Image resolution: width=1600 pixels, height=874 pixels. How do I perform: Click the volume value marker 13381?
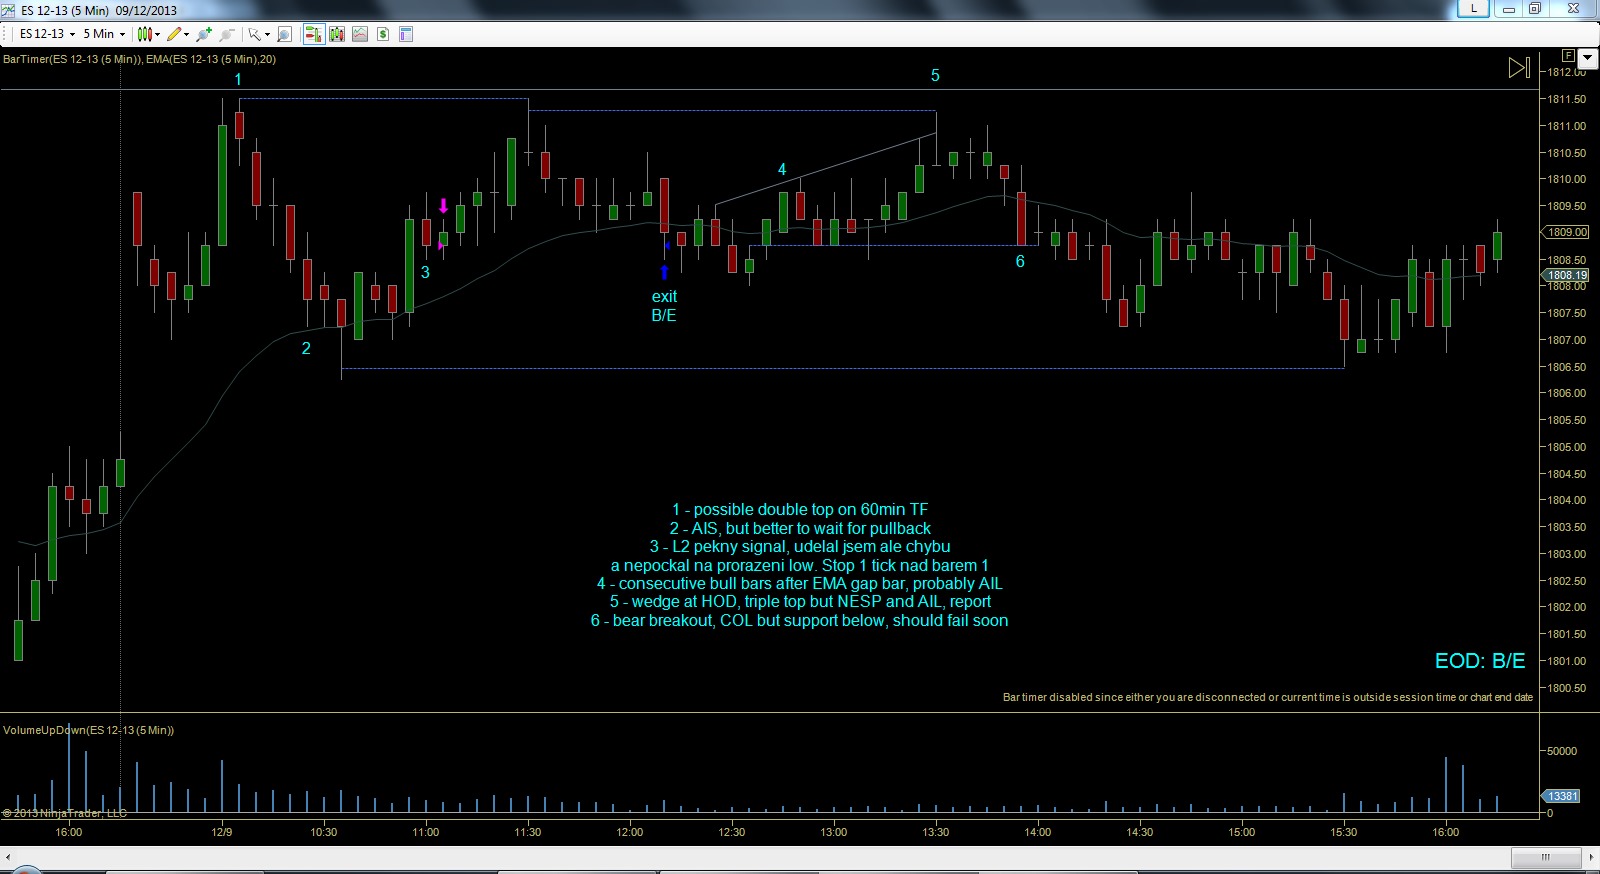[1562, 796]
